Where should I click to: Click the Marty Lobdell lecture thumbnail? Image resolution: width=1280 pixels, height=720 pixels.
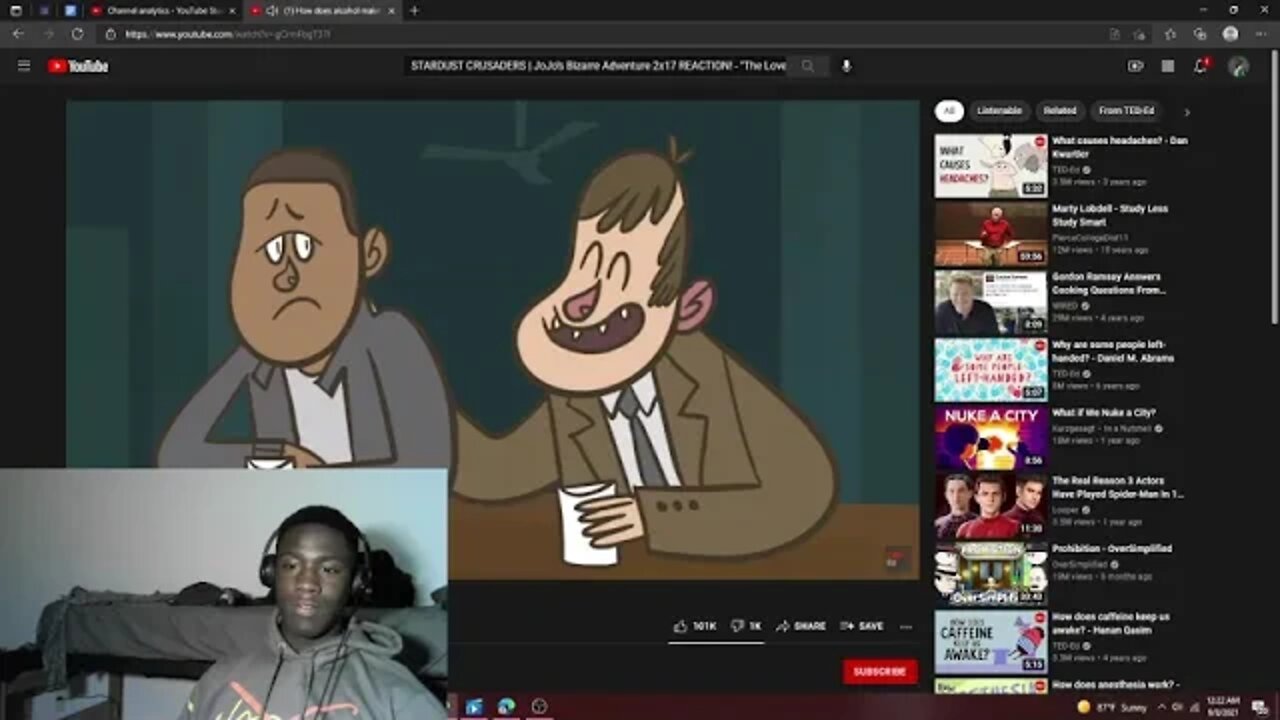point(991,234)
